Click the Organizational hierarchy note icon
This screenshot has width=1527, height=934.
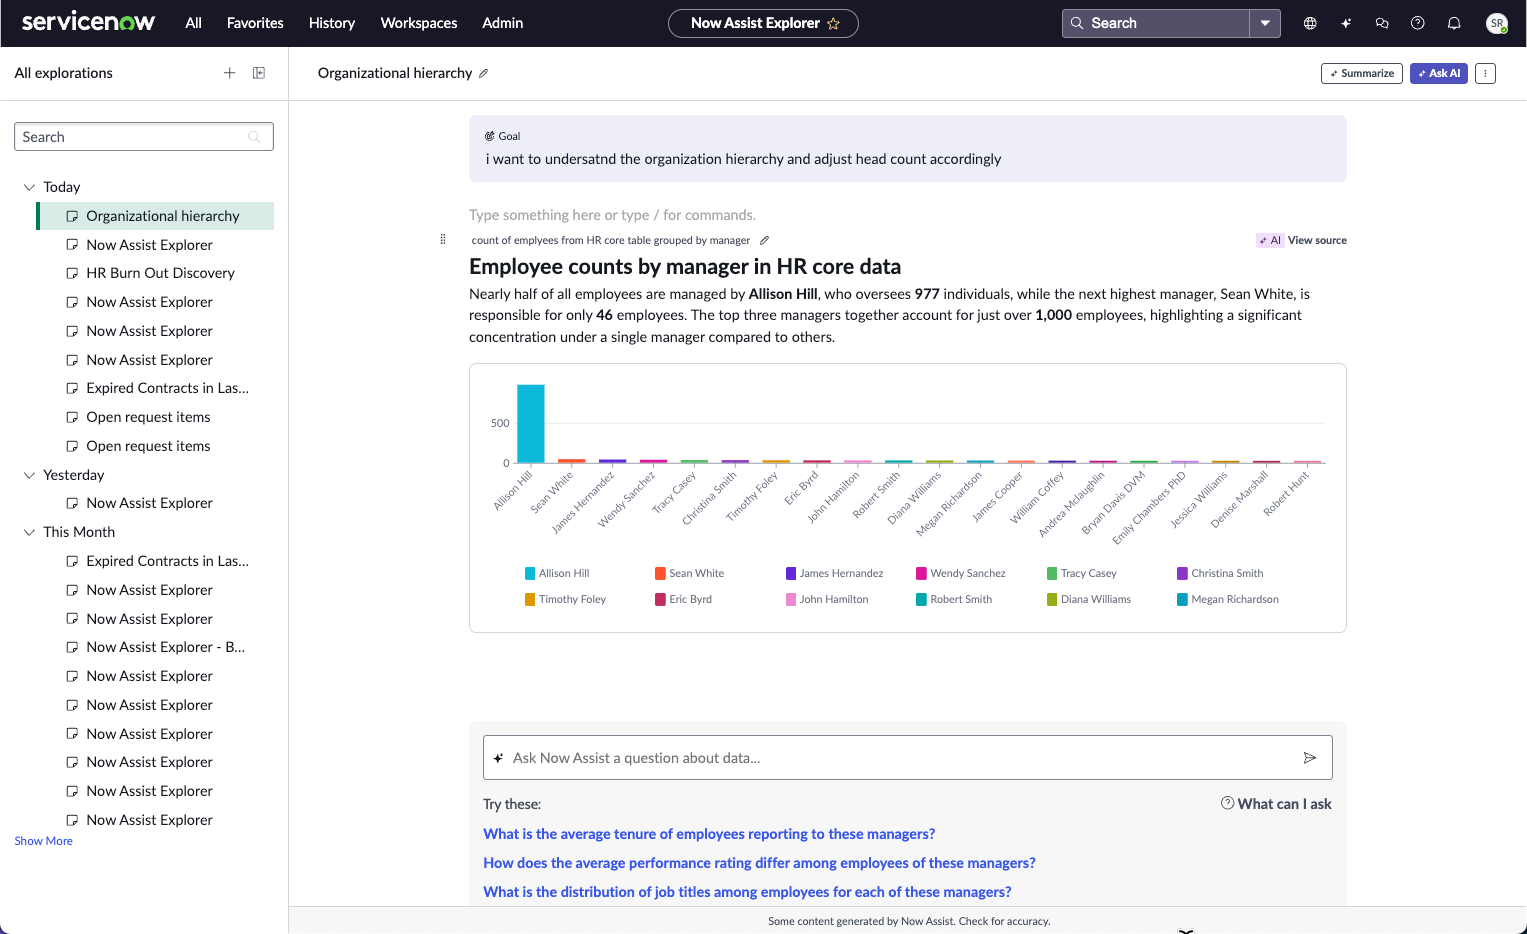[72, 216]
